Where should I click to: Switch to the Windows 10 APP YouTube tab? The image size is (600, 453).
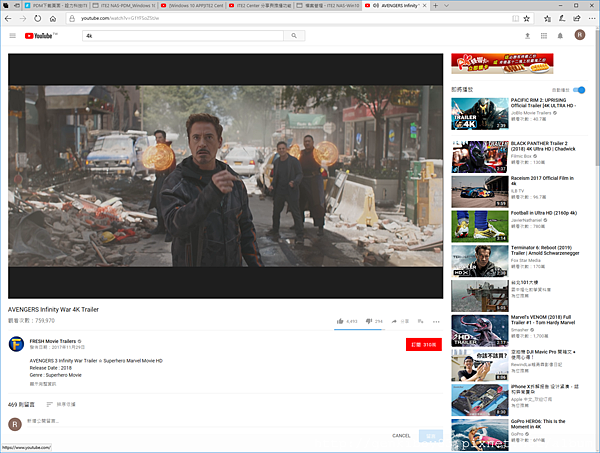click(192, 5)
